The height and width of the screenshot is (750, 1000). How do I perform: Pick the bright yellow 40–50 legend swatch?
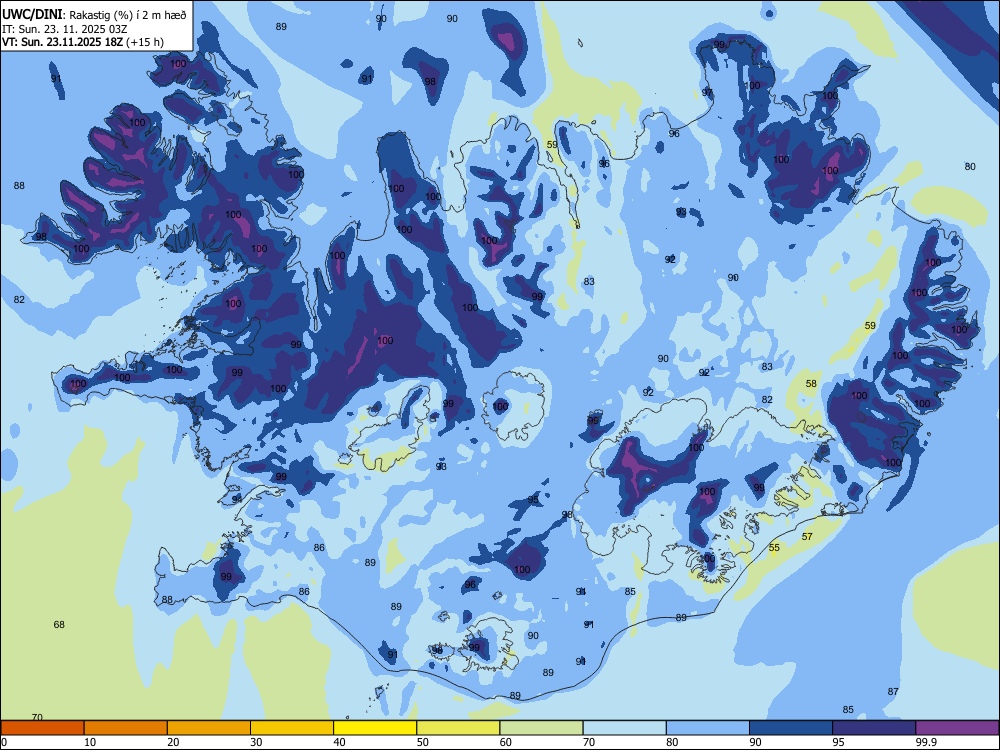[375, 728]
